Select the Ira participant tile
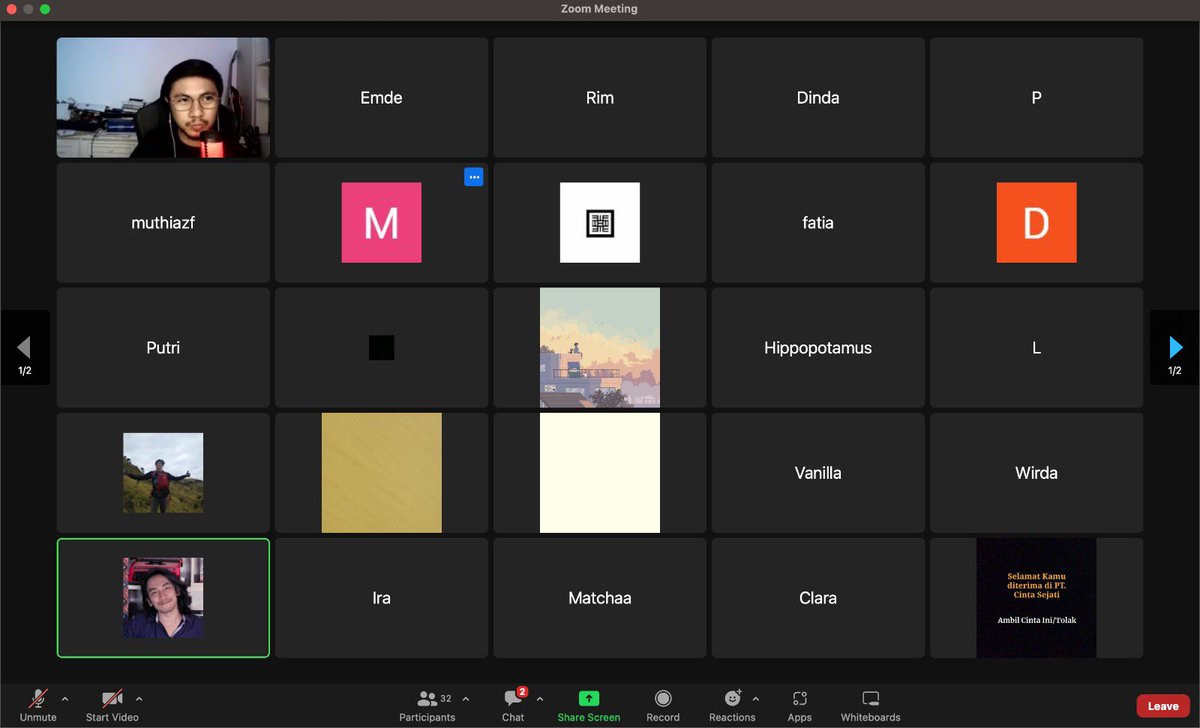 [x=381, y=598]
